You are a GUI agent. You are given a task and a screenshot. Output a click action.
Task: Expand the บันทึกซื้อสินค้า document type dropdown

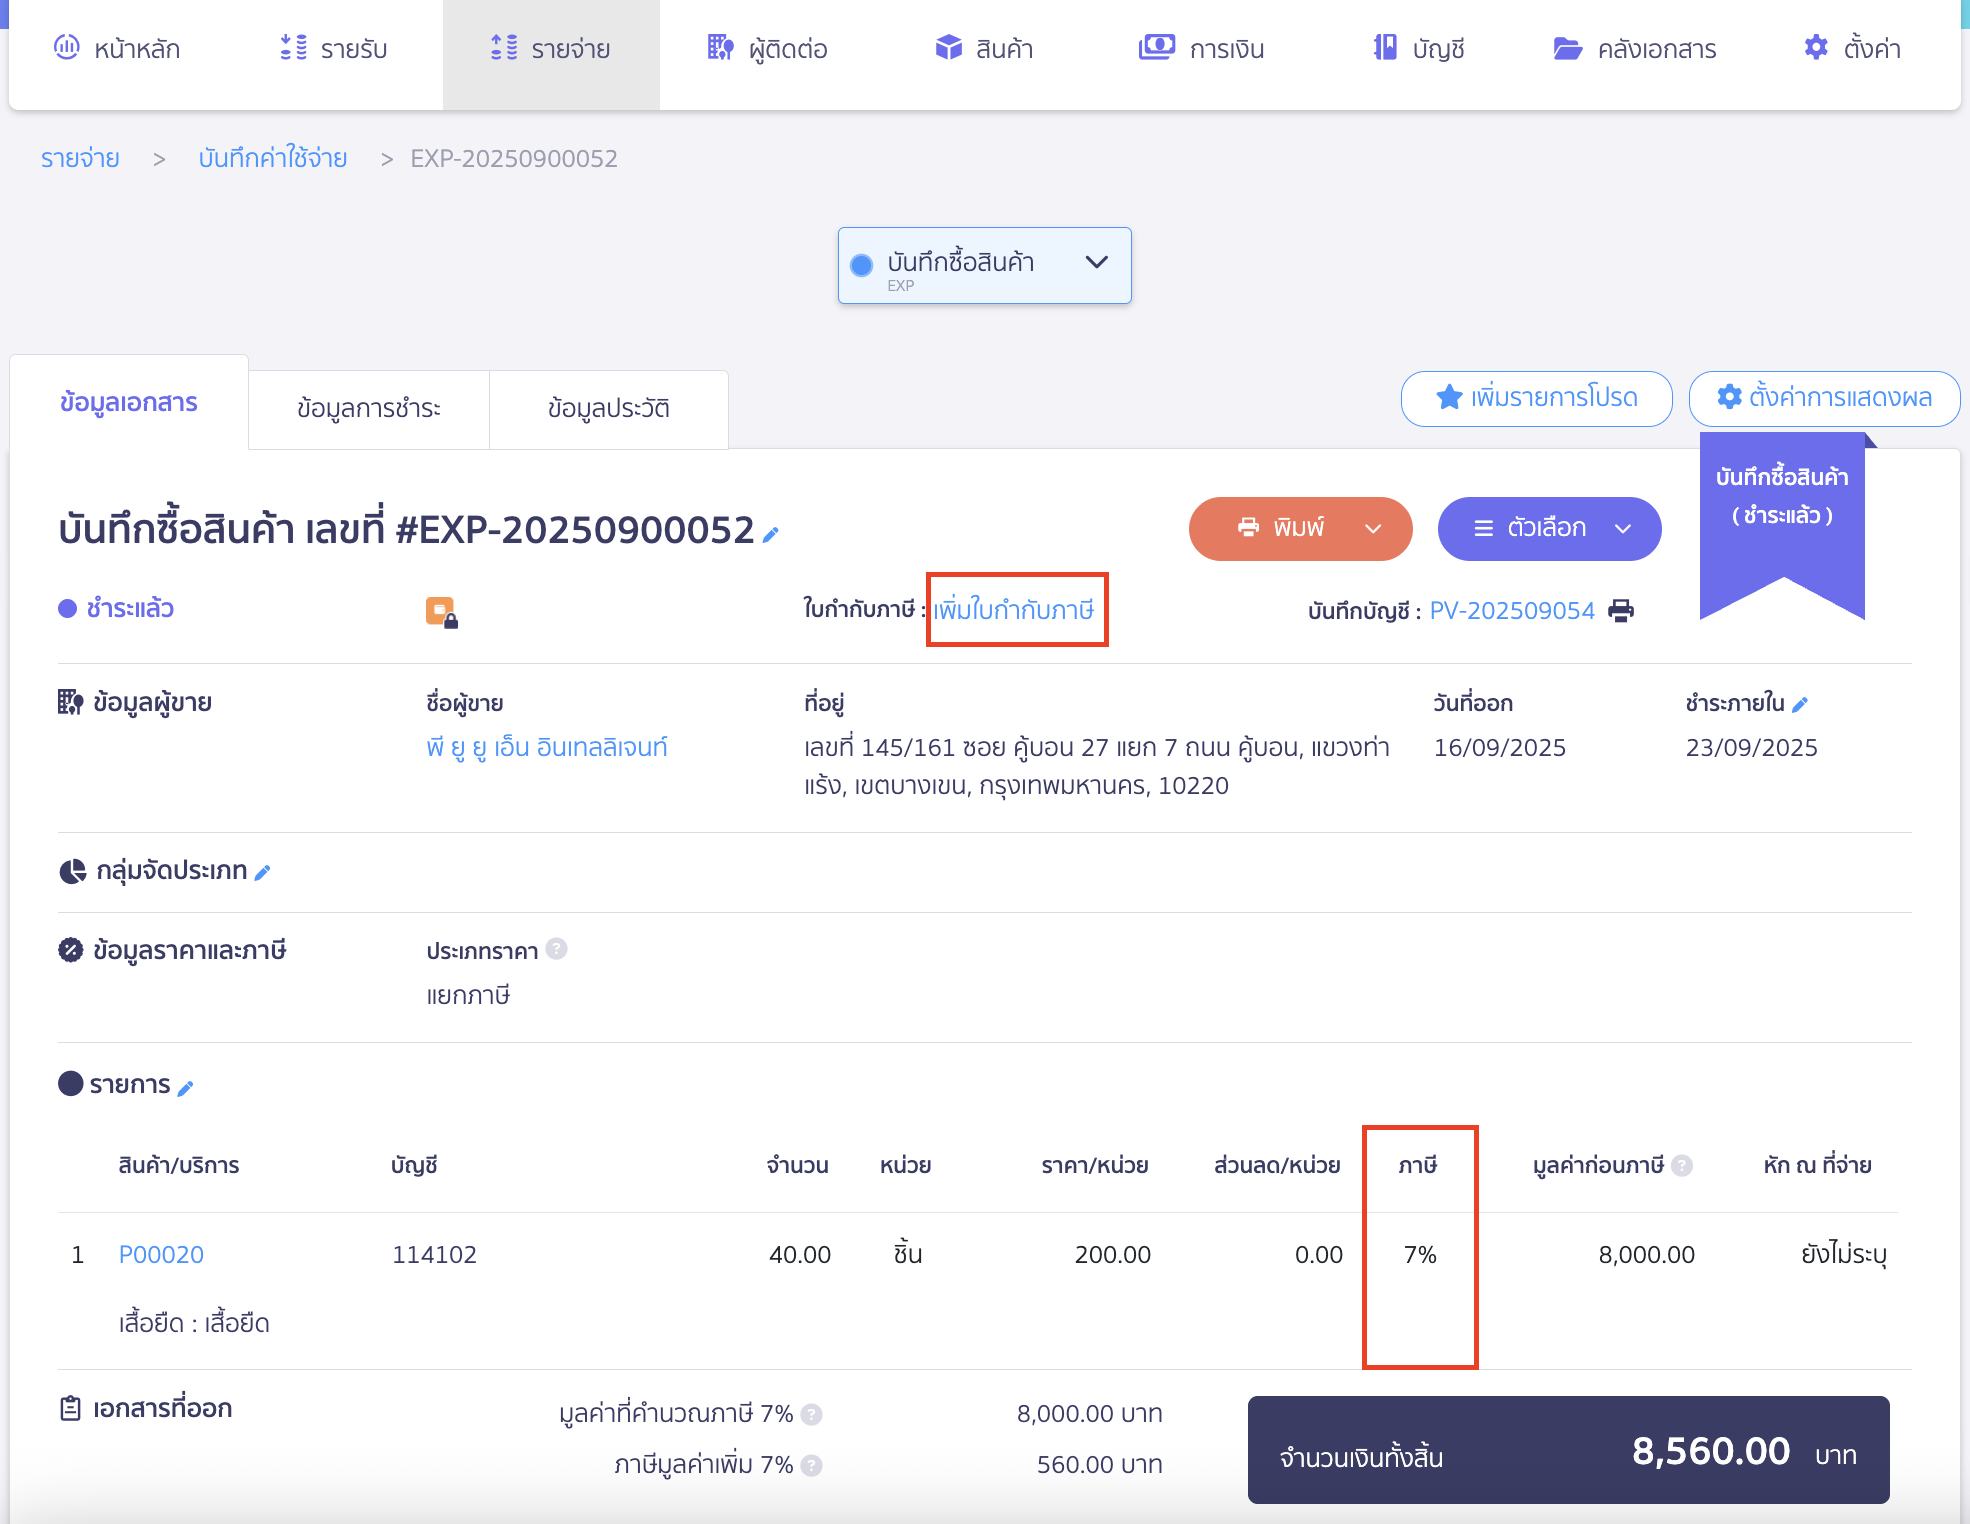[x=1096, y=263]
